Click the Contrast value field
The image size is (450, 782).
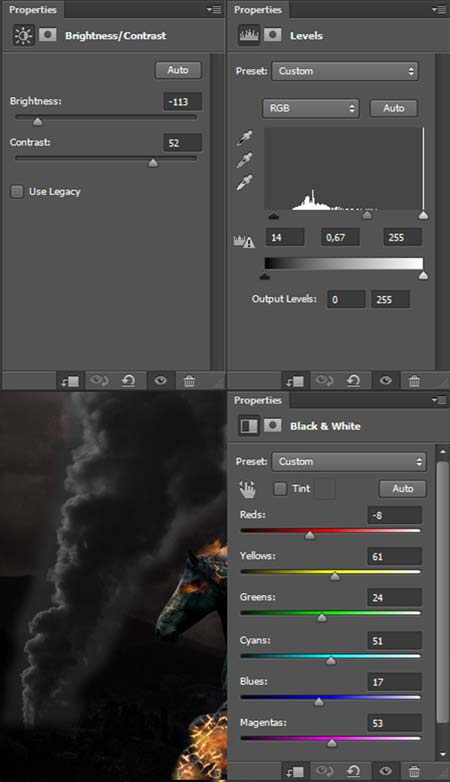[183, 143]
